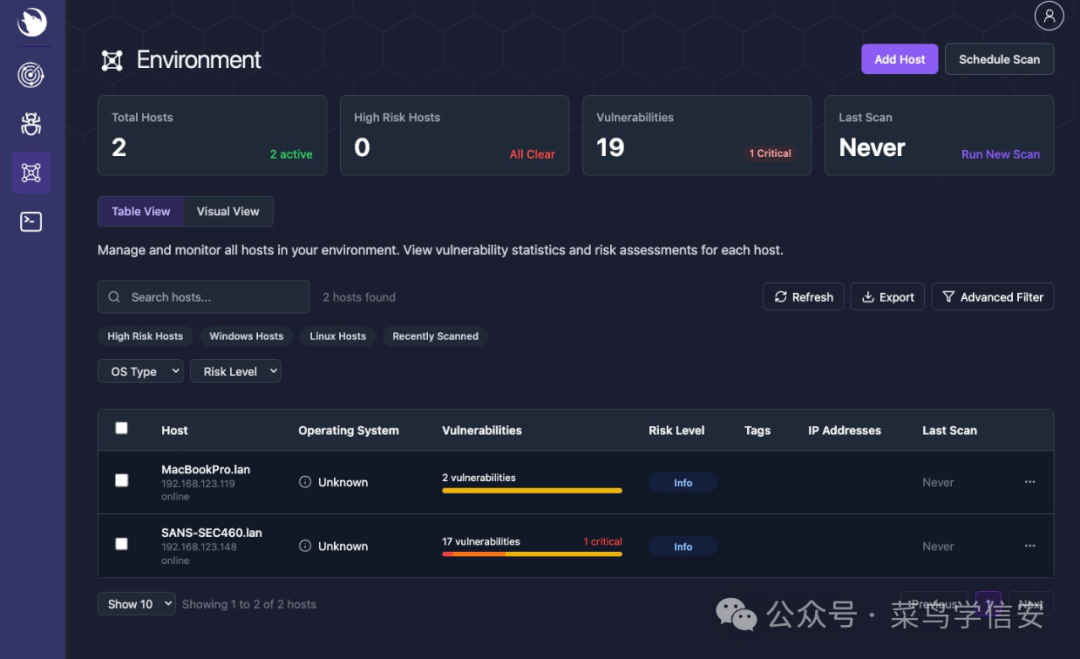1080x659 pixels.
Task: Open the terminal console sidebar icon
Action: click(31, 222)
